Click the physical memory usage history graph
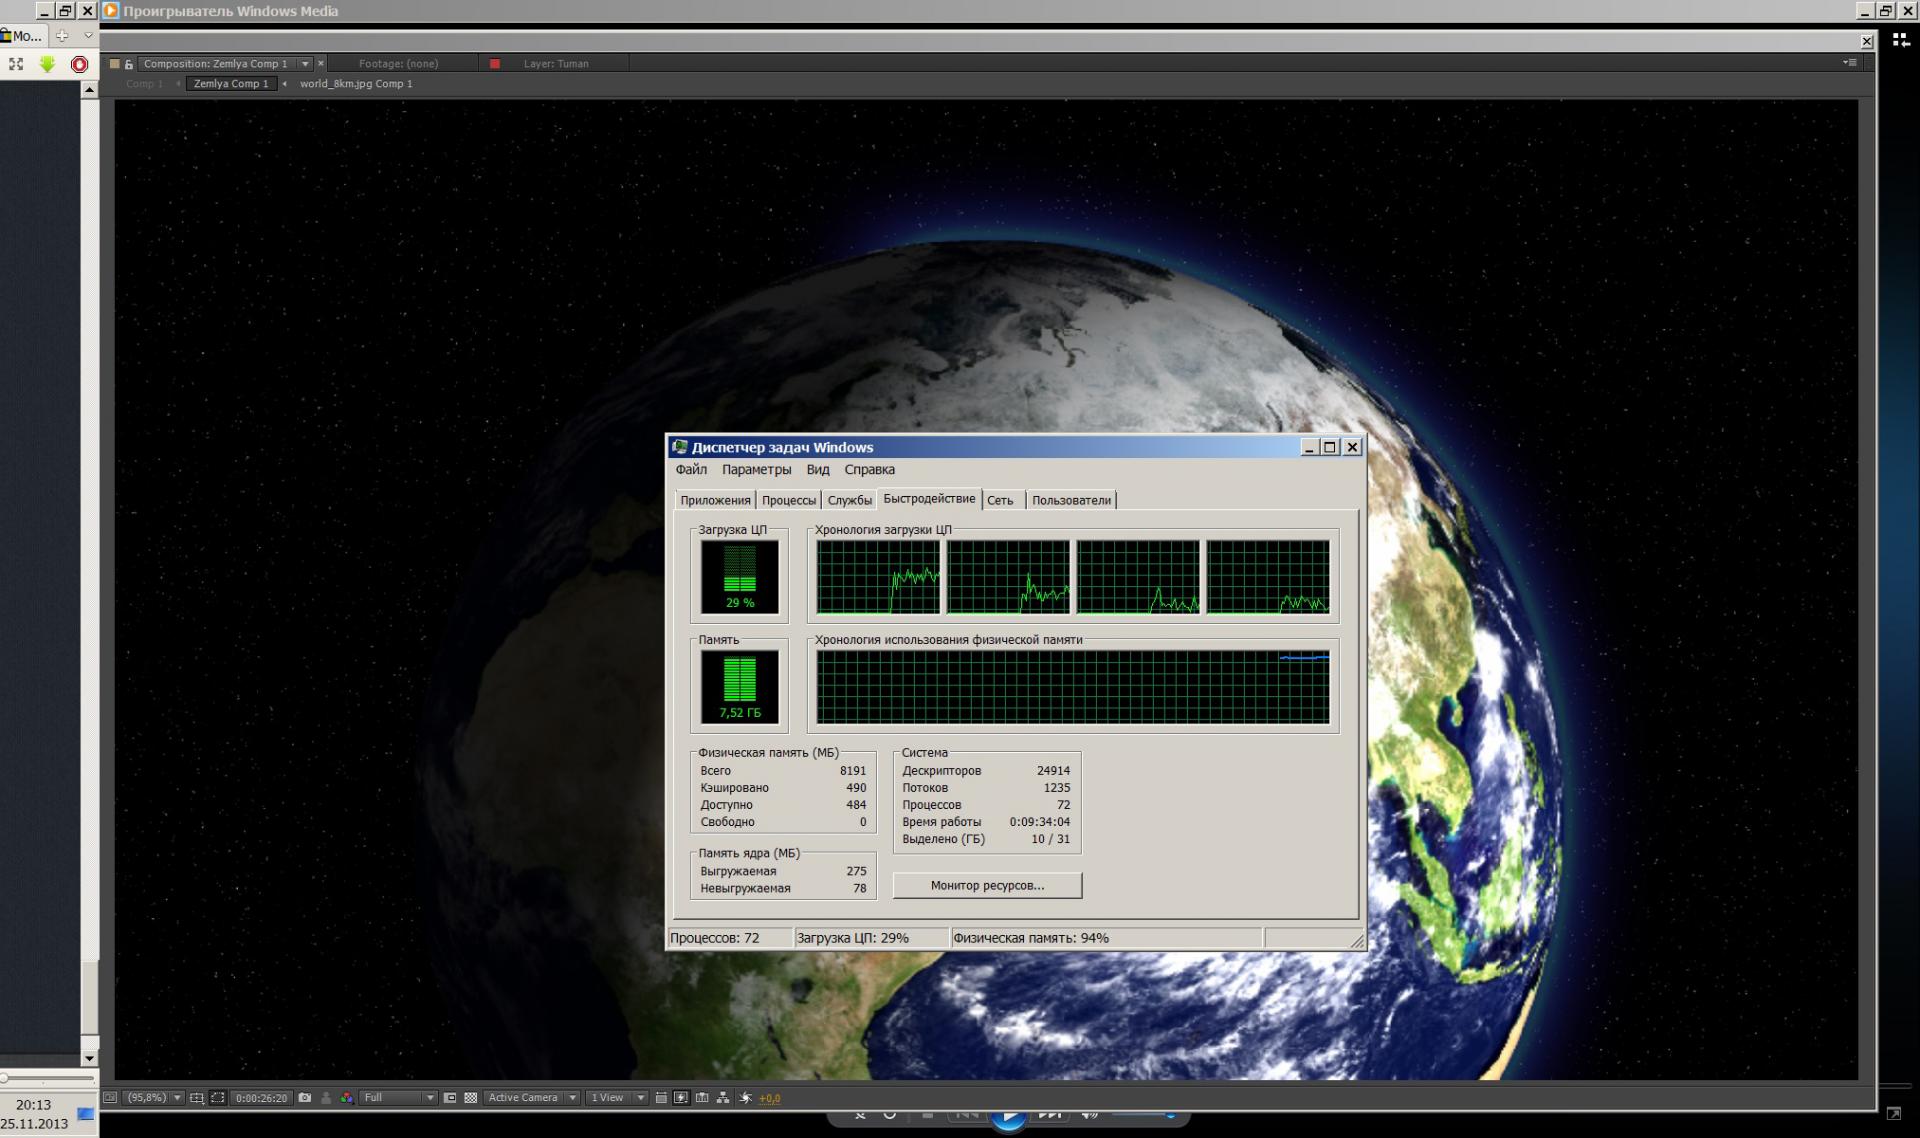This screenshot has height=1138, width=1920. [x=1073, y=686]
